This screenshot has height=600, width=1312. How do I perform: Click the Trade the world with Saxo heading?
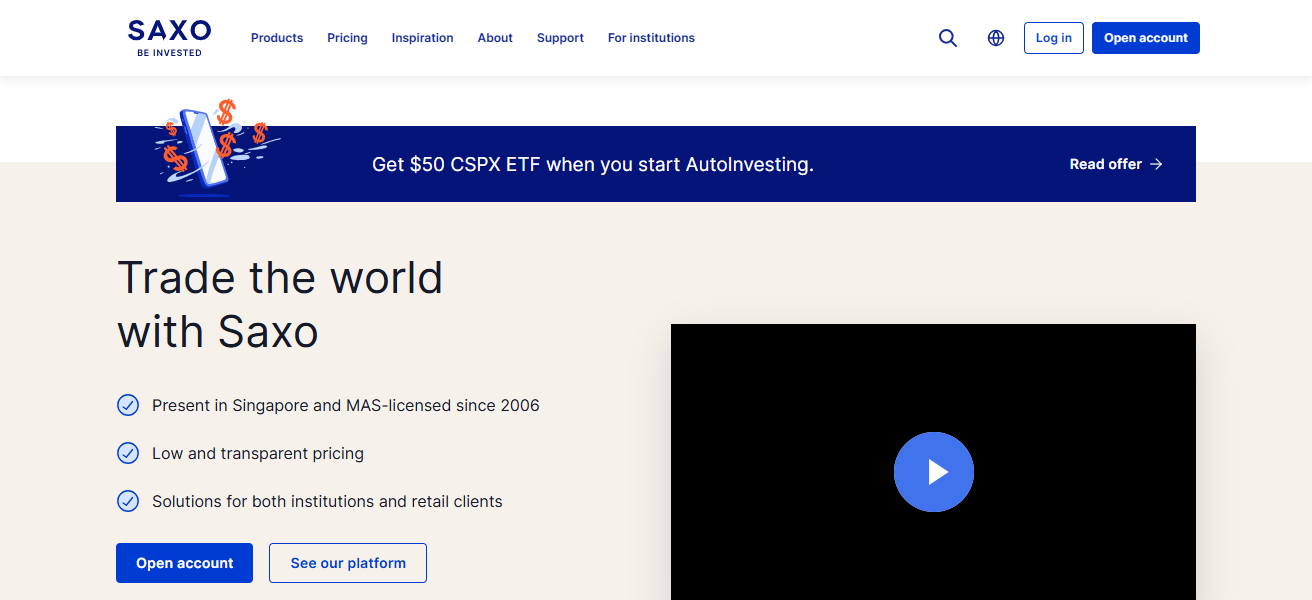[280, 304]
